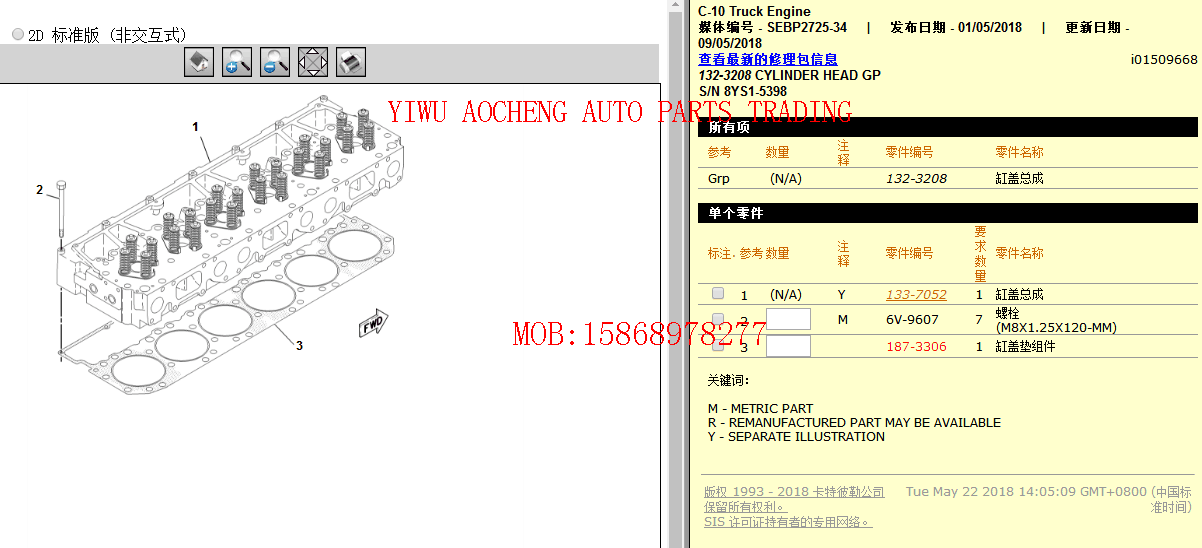Zoom out with the minus magnifier
Screen dimensions: 1202x548
[275, 62]
